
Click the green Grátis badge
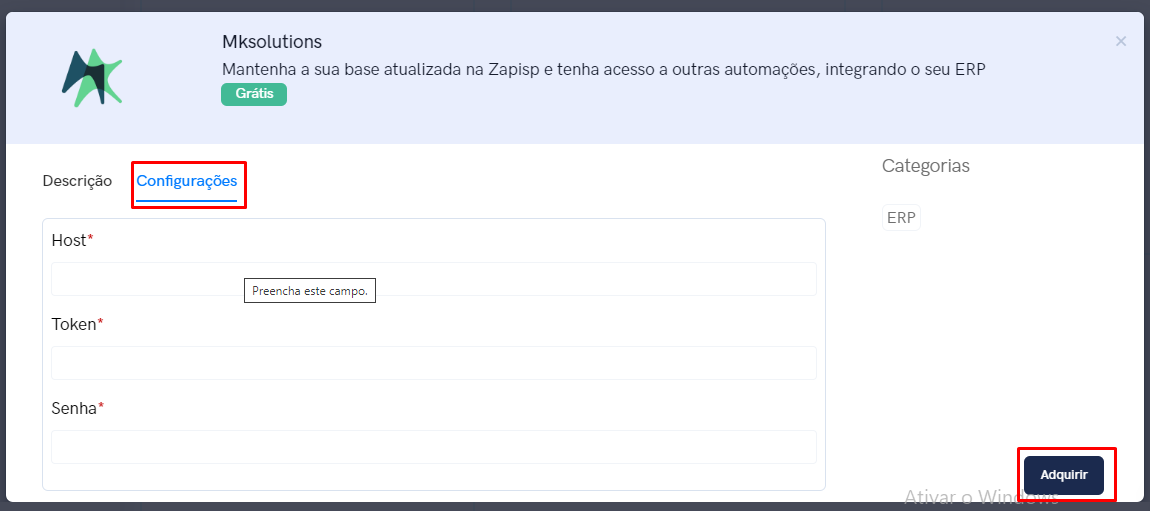click(x=254, y=95)
